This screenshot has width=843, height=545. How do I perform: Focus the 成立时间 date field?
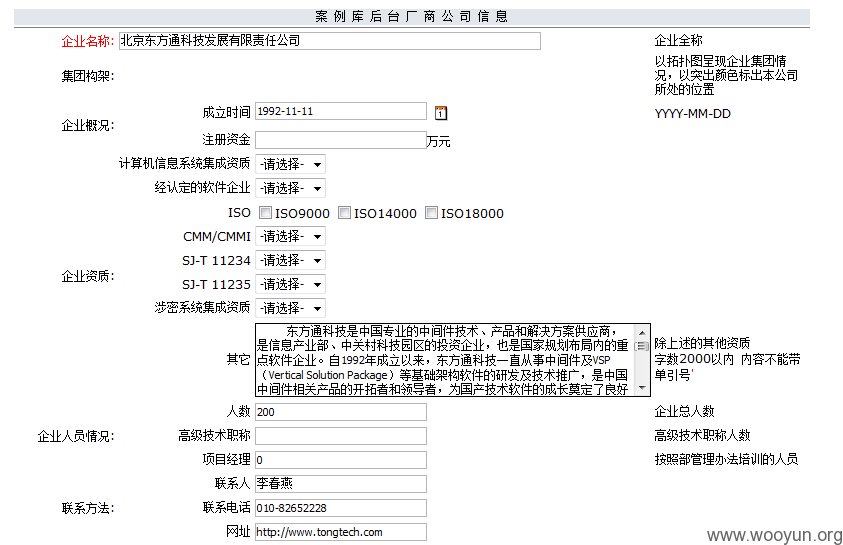tap(341, 111)
